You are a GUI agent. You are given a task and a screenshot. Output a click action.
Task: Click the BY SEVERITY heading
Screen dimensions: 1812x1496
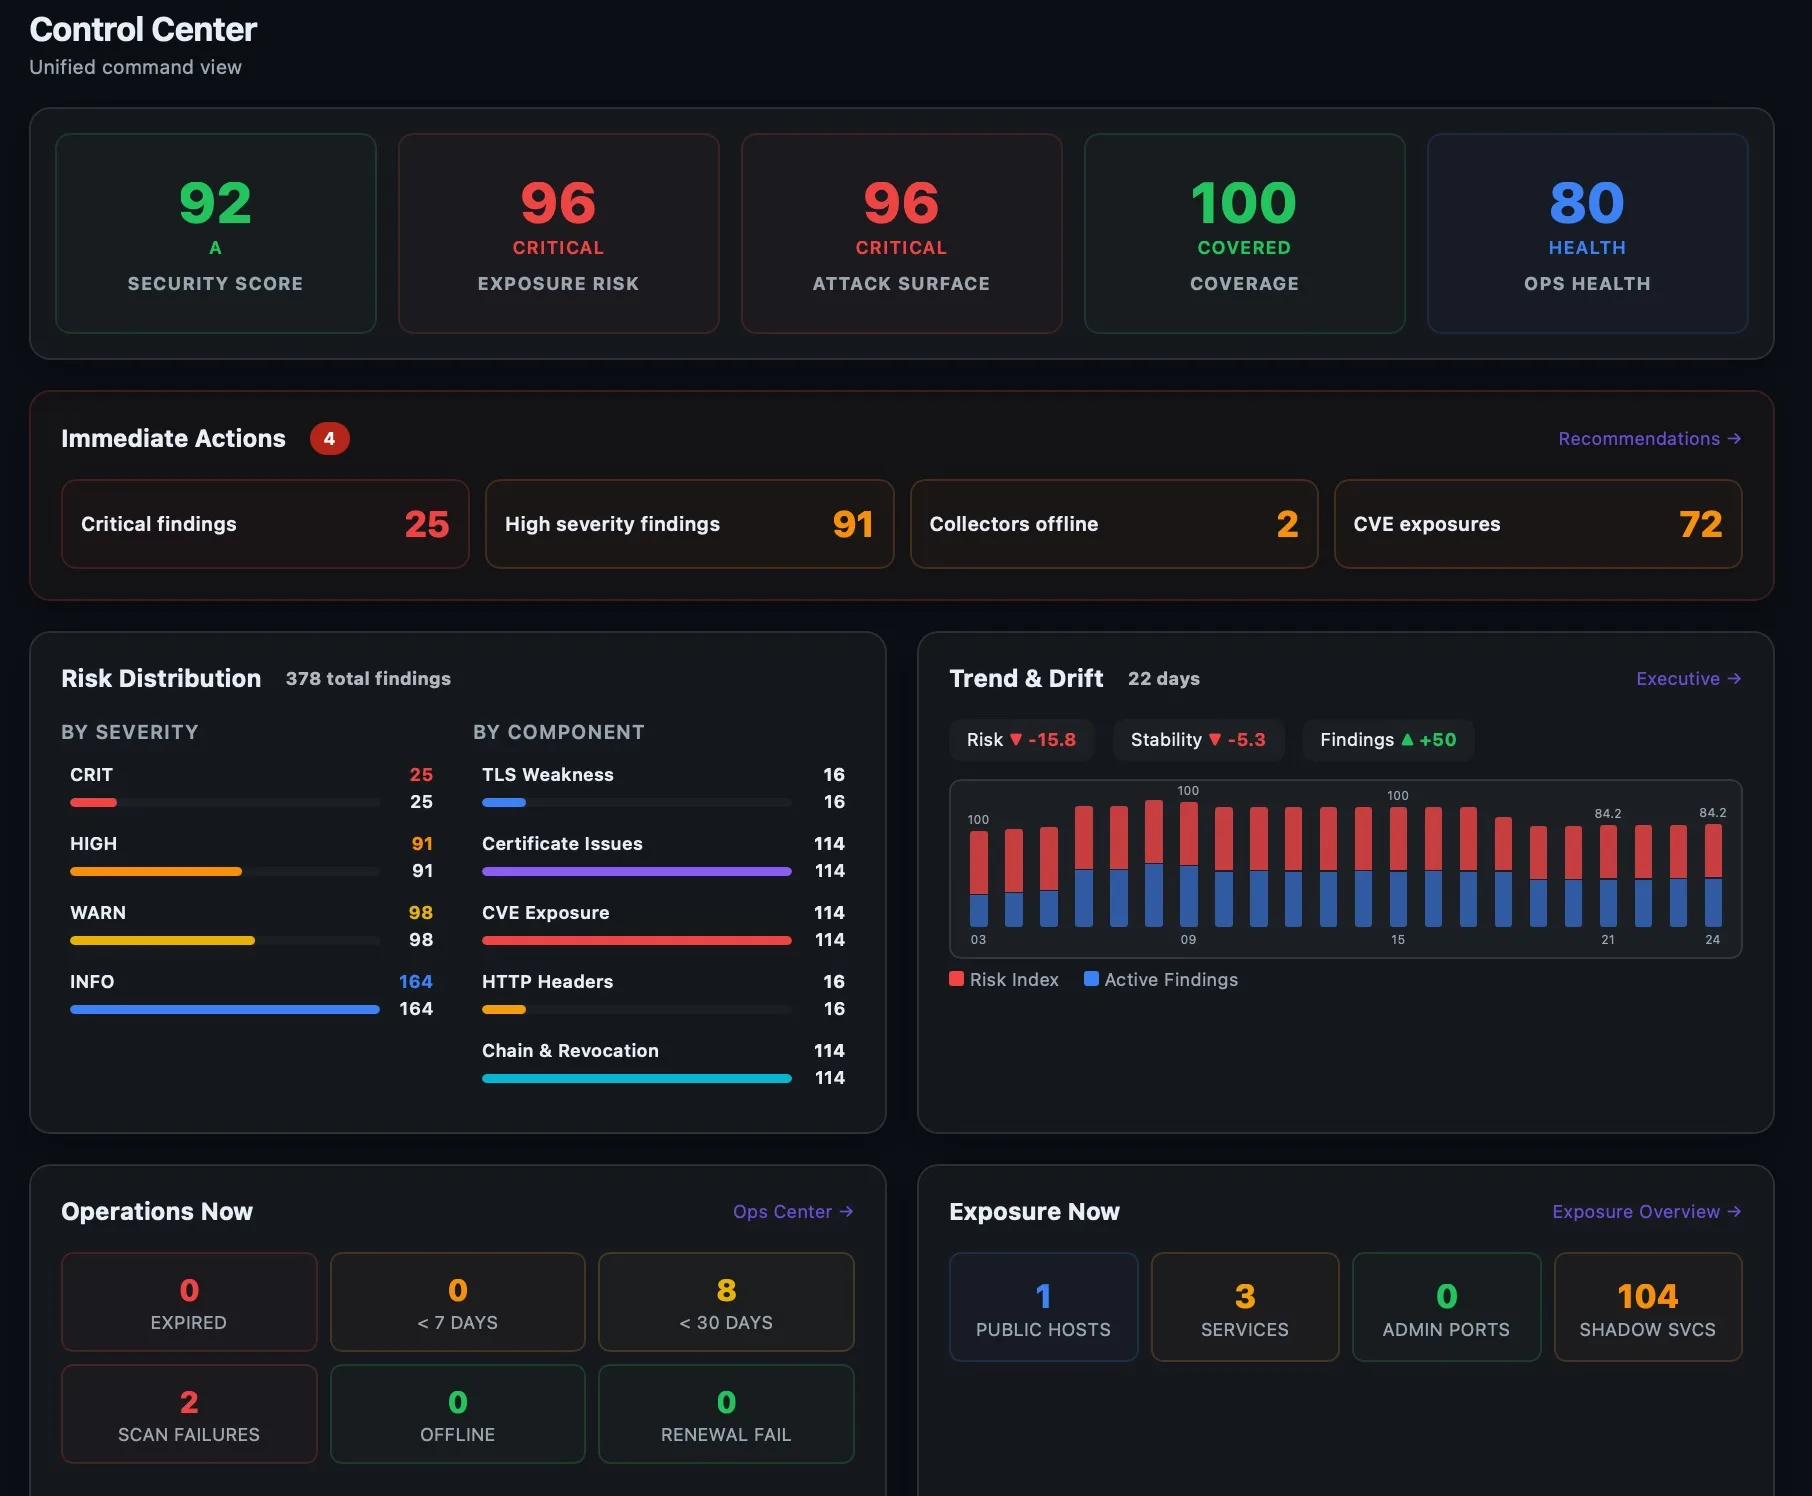point(130,732)
